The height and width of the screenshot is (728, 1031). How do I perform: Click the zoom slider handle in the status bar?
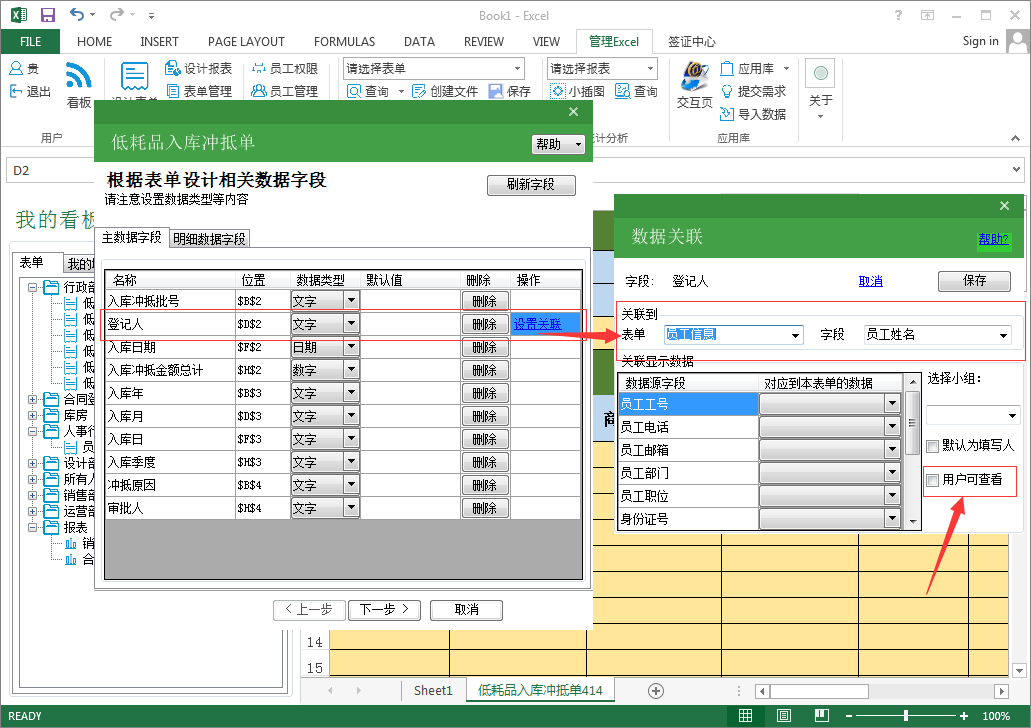[906, 716]
